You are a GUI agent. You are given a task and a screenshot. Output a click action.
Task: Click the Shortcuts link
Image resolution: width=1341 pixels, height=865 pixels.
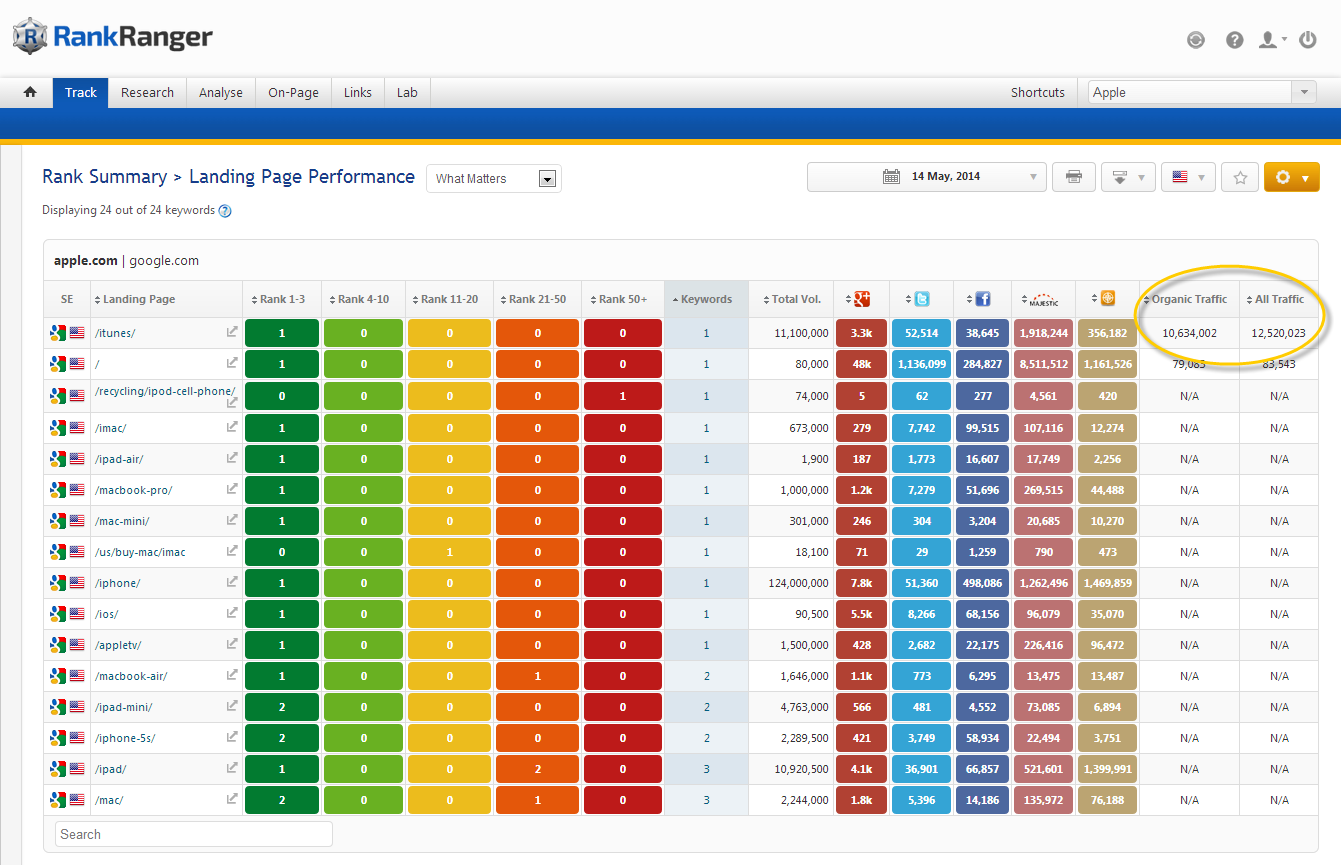(x=1037, y=92)
